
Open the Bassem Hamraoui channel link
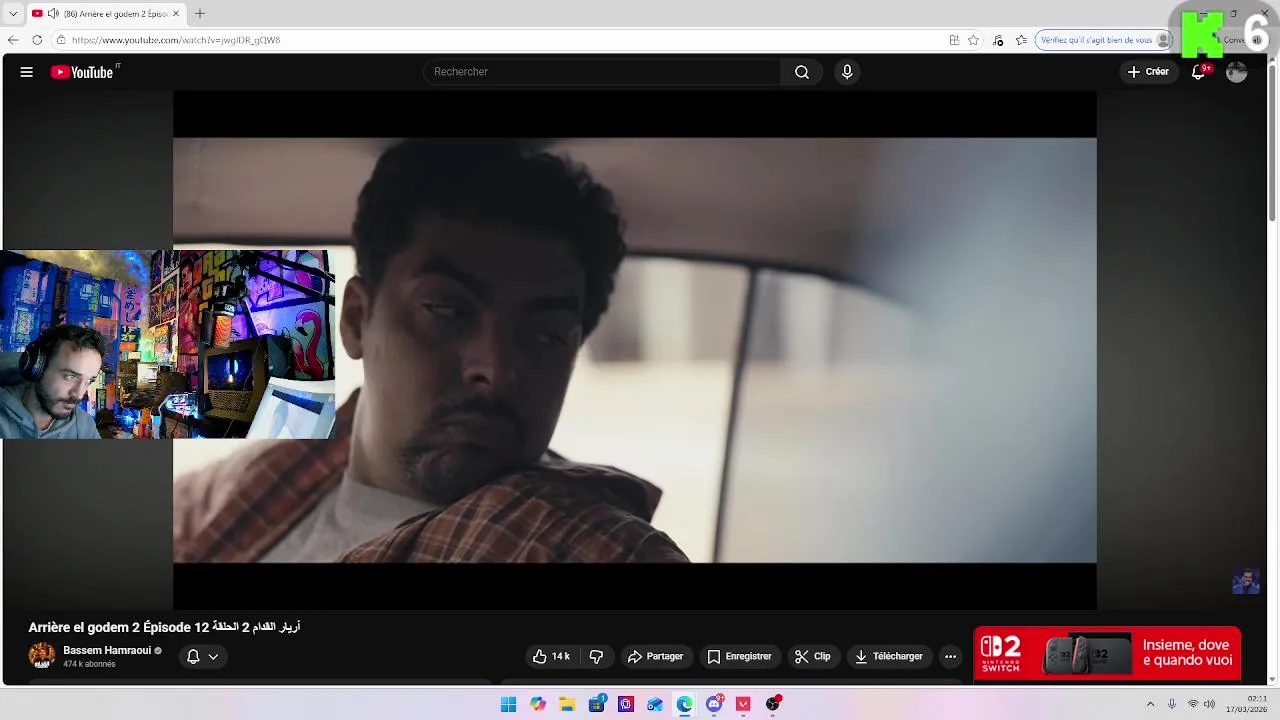coord(107,650)
